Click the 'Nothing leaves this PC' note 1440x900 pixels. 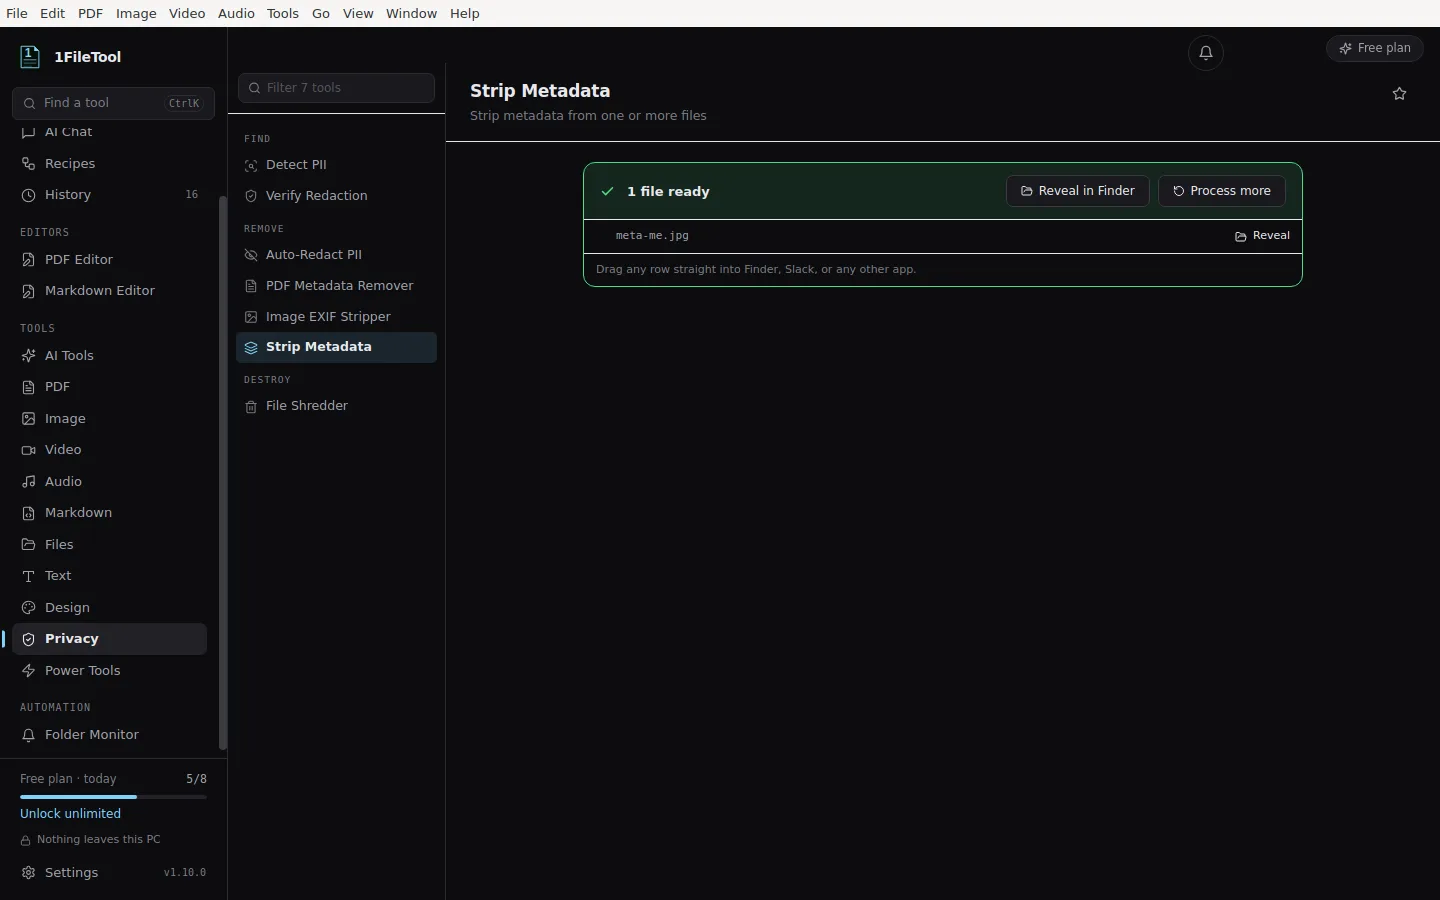(98, 840)
